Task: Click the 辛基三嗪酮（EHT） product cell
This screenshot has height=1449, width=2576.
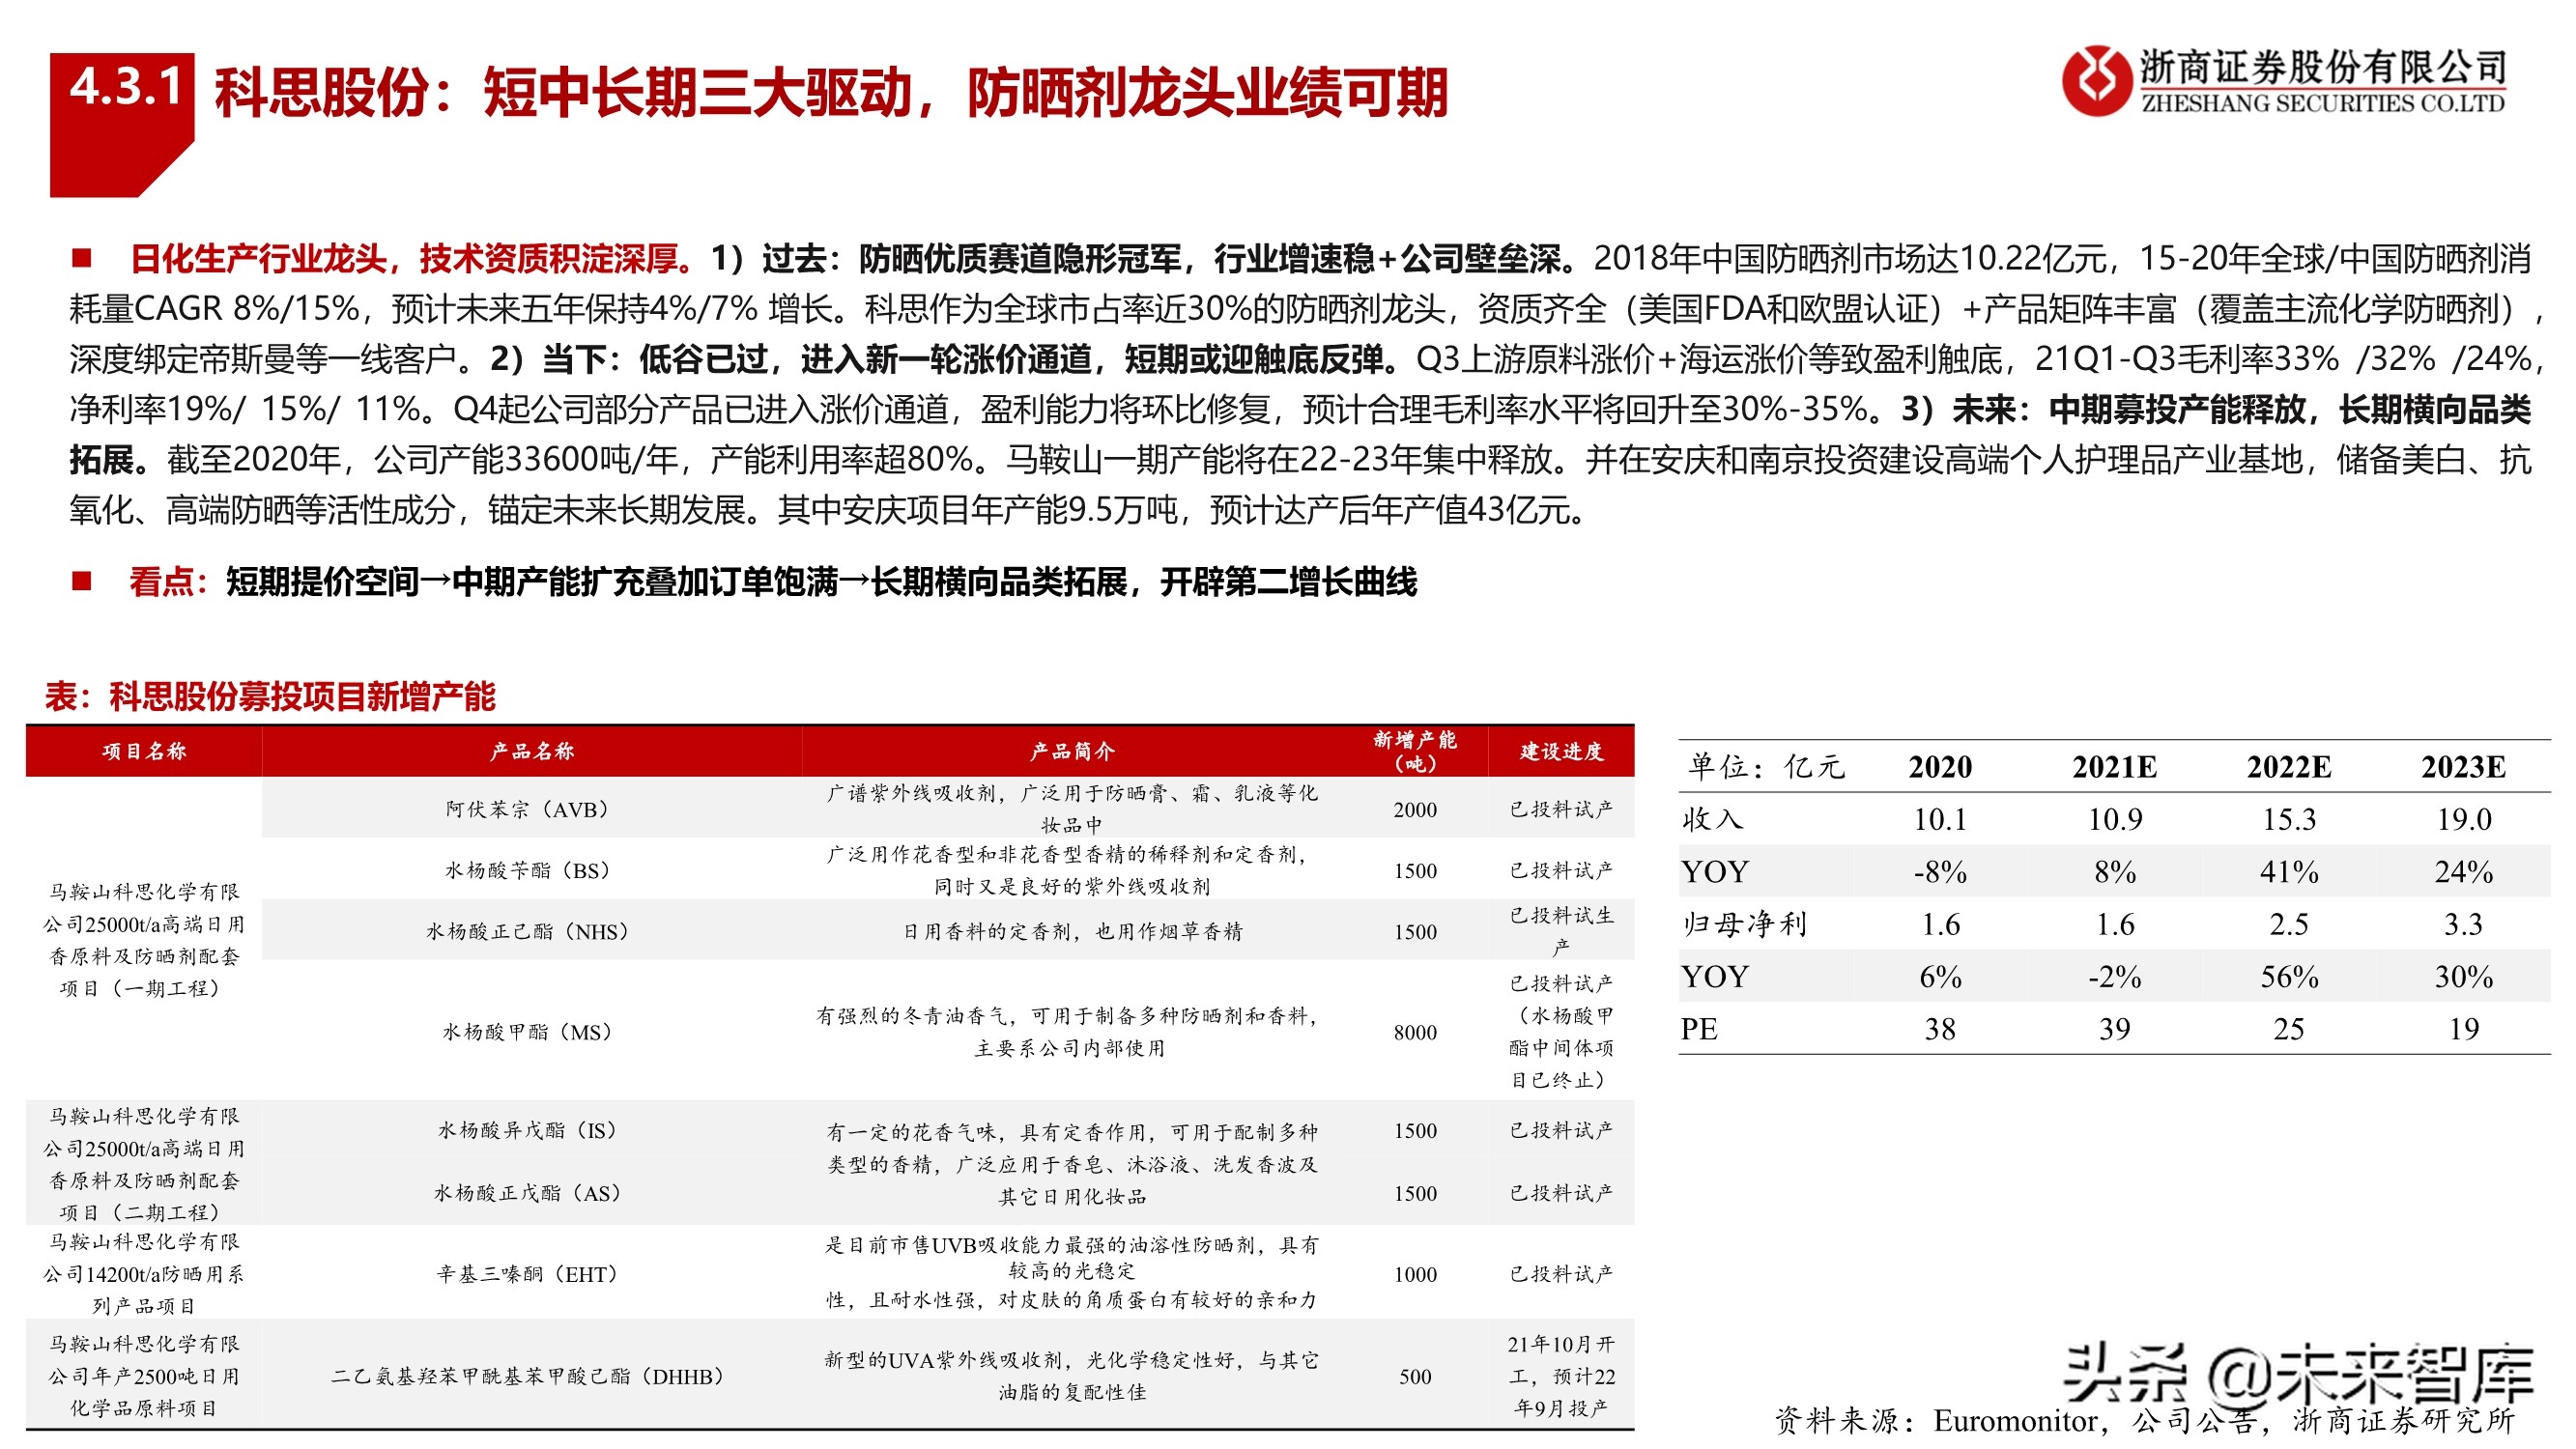Action: (x=532, y=1274)
